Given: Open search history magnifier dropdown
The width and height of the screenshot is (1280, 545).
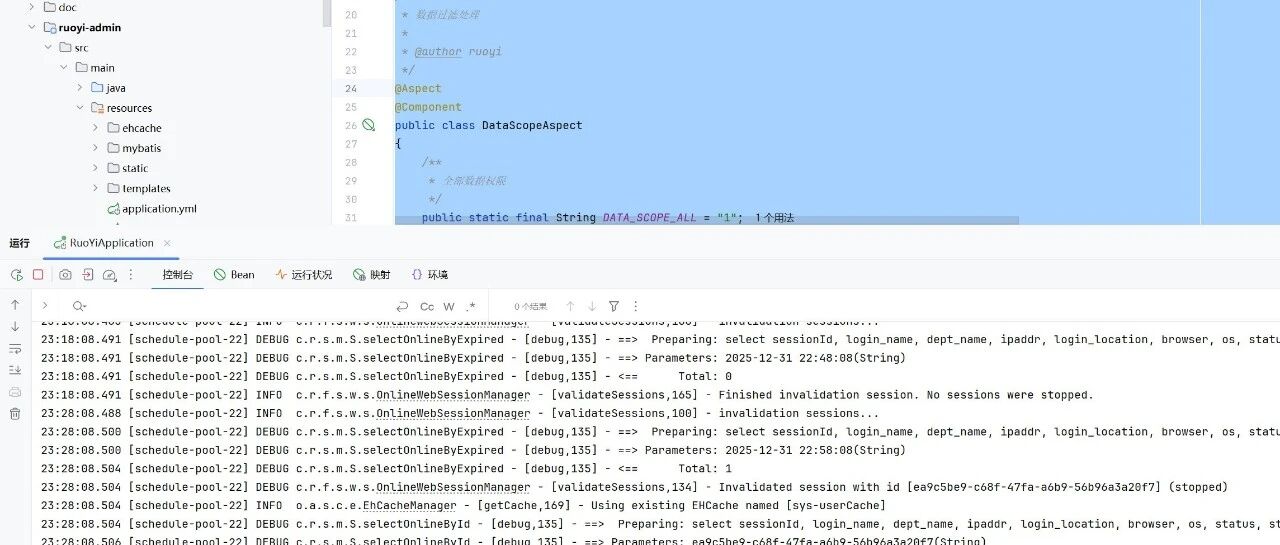Looking at the screenshot, I should (79, 306).
